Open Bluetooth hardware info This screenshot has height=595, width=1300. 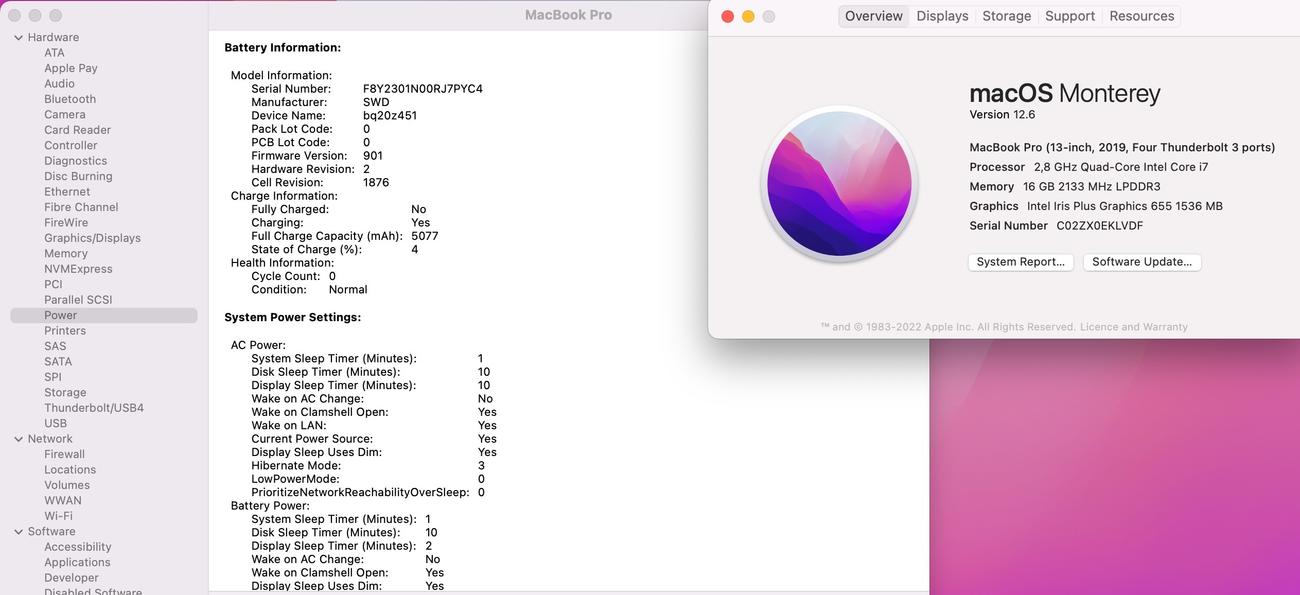tap(70, 99)
